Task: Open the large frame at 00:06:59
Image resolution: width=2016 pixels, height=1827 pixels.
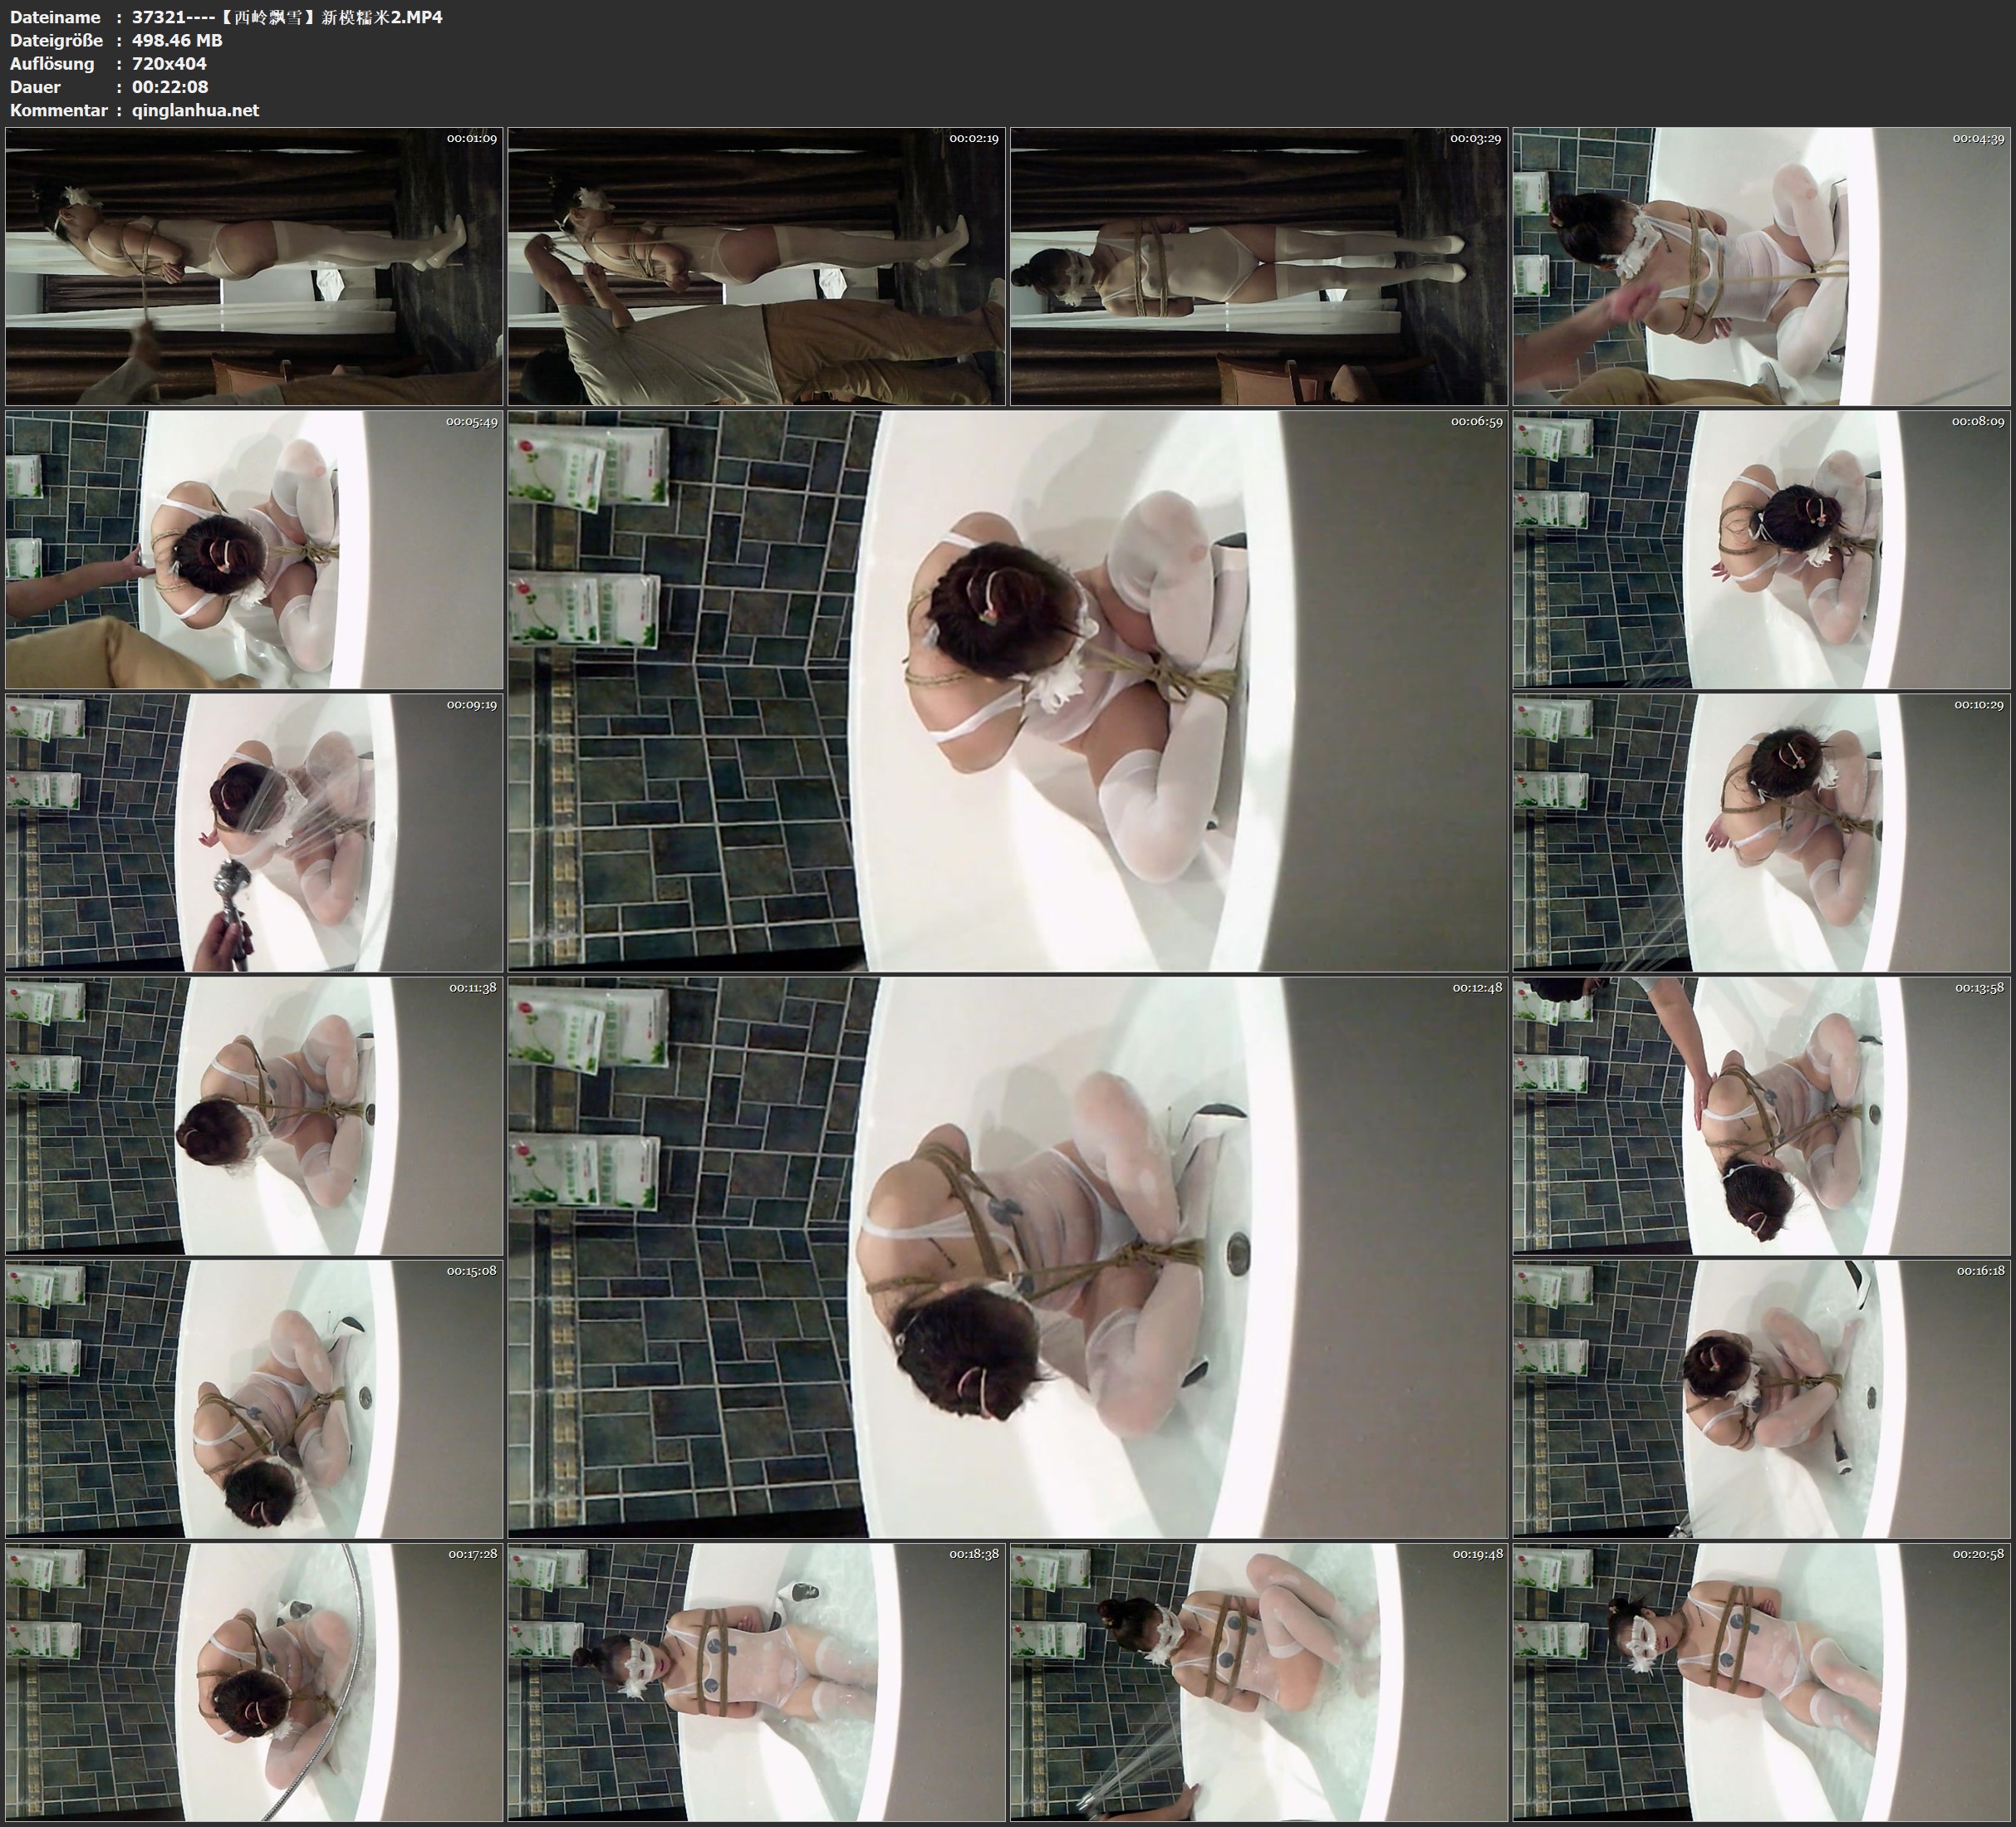Action: click(x=1007, y=690)
